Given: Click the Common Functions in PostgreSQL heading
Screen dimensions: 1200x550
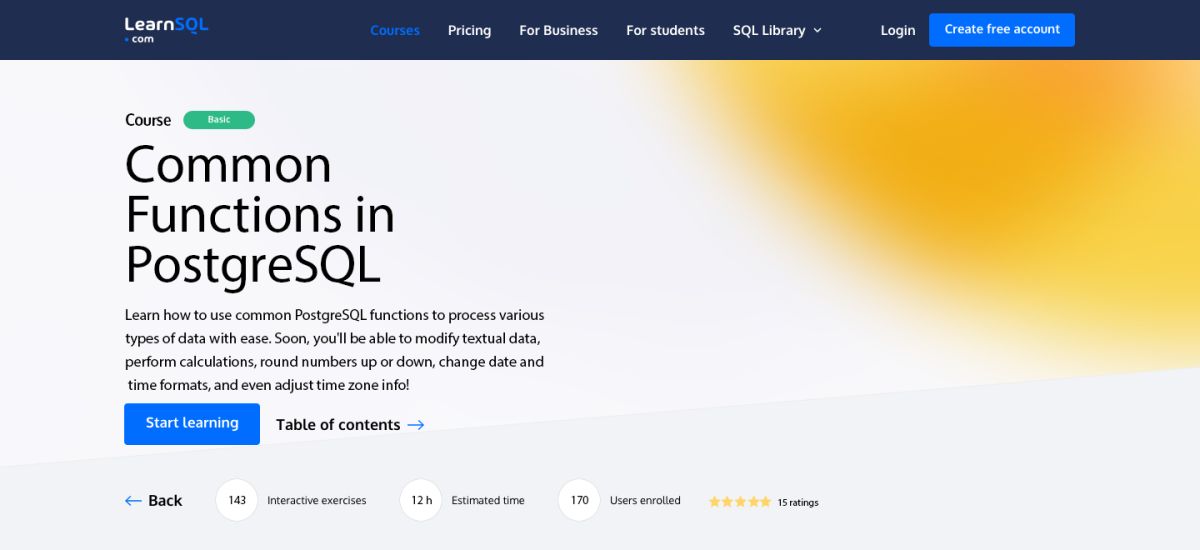Looking at the screenshot, I should [x=260, y=215].
